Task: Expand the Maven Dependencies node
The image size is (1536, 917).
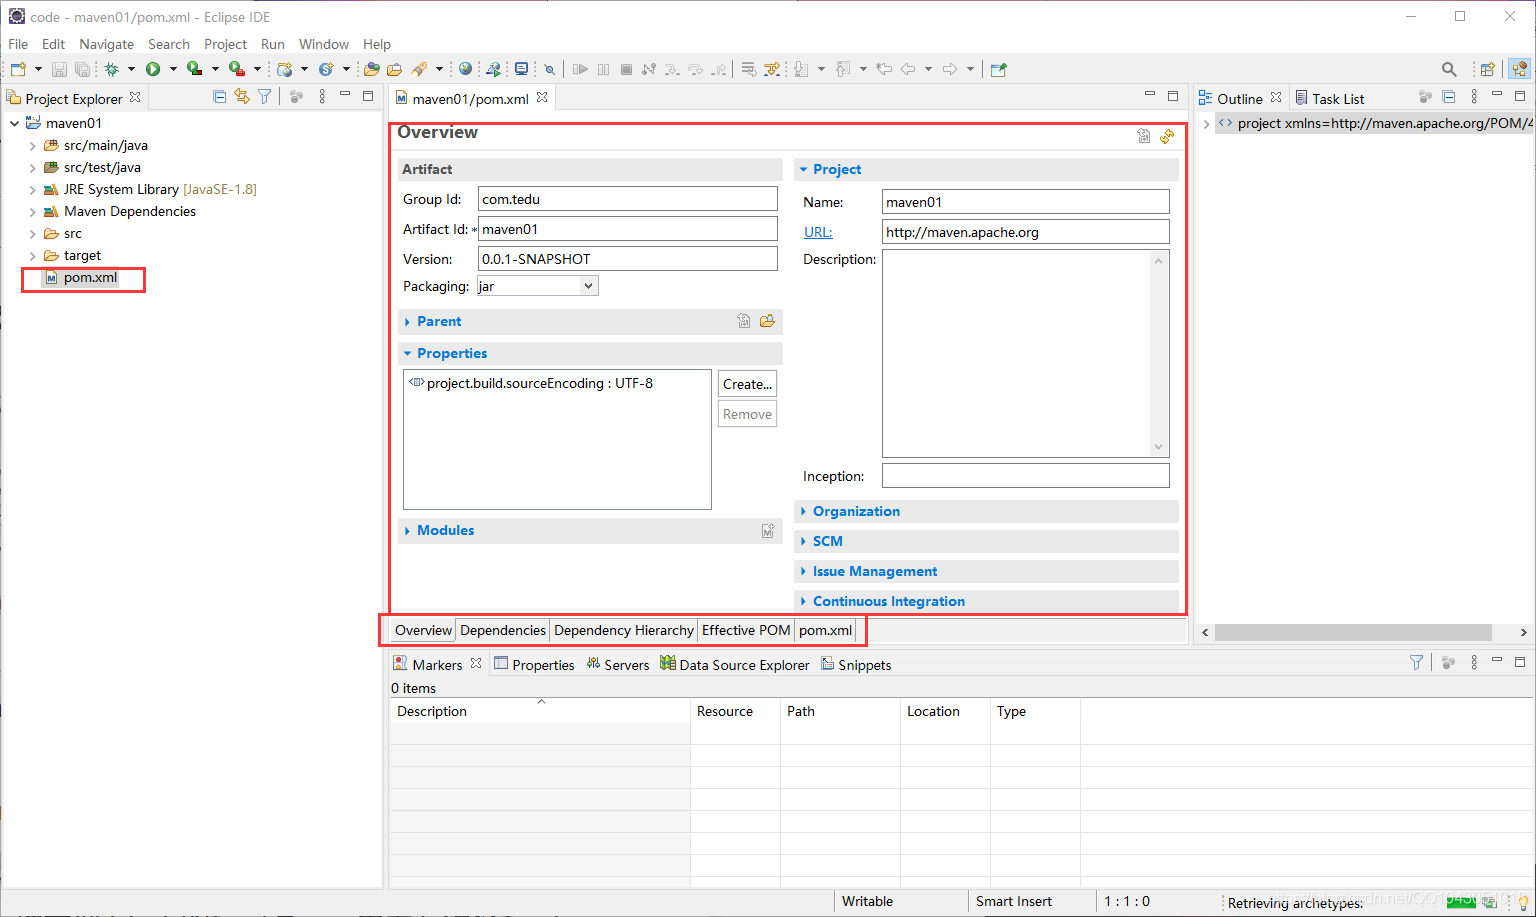Action: coord(33,211)
